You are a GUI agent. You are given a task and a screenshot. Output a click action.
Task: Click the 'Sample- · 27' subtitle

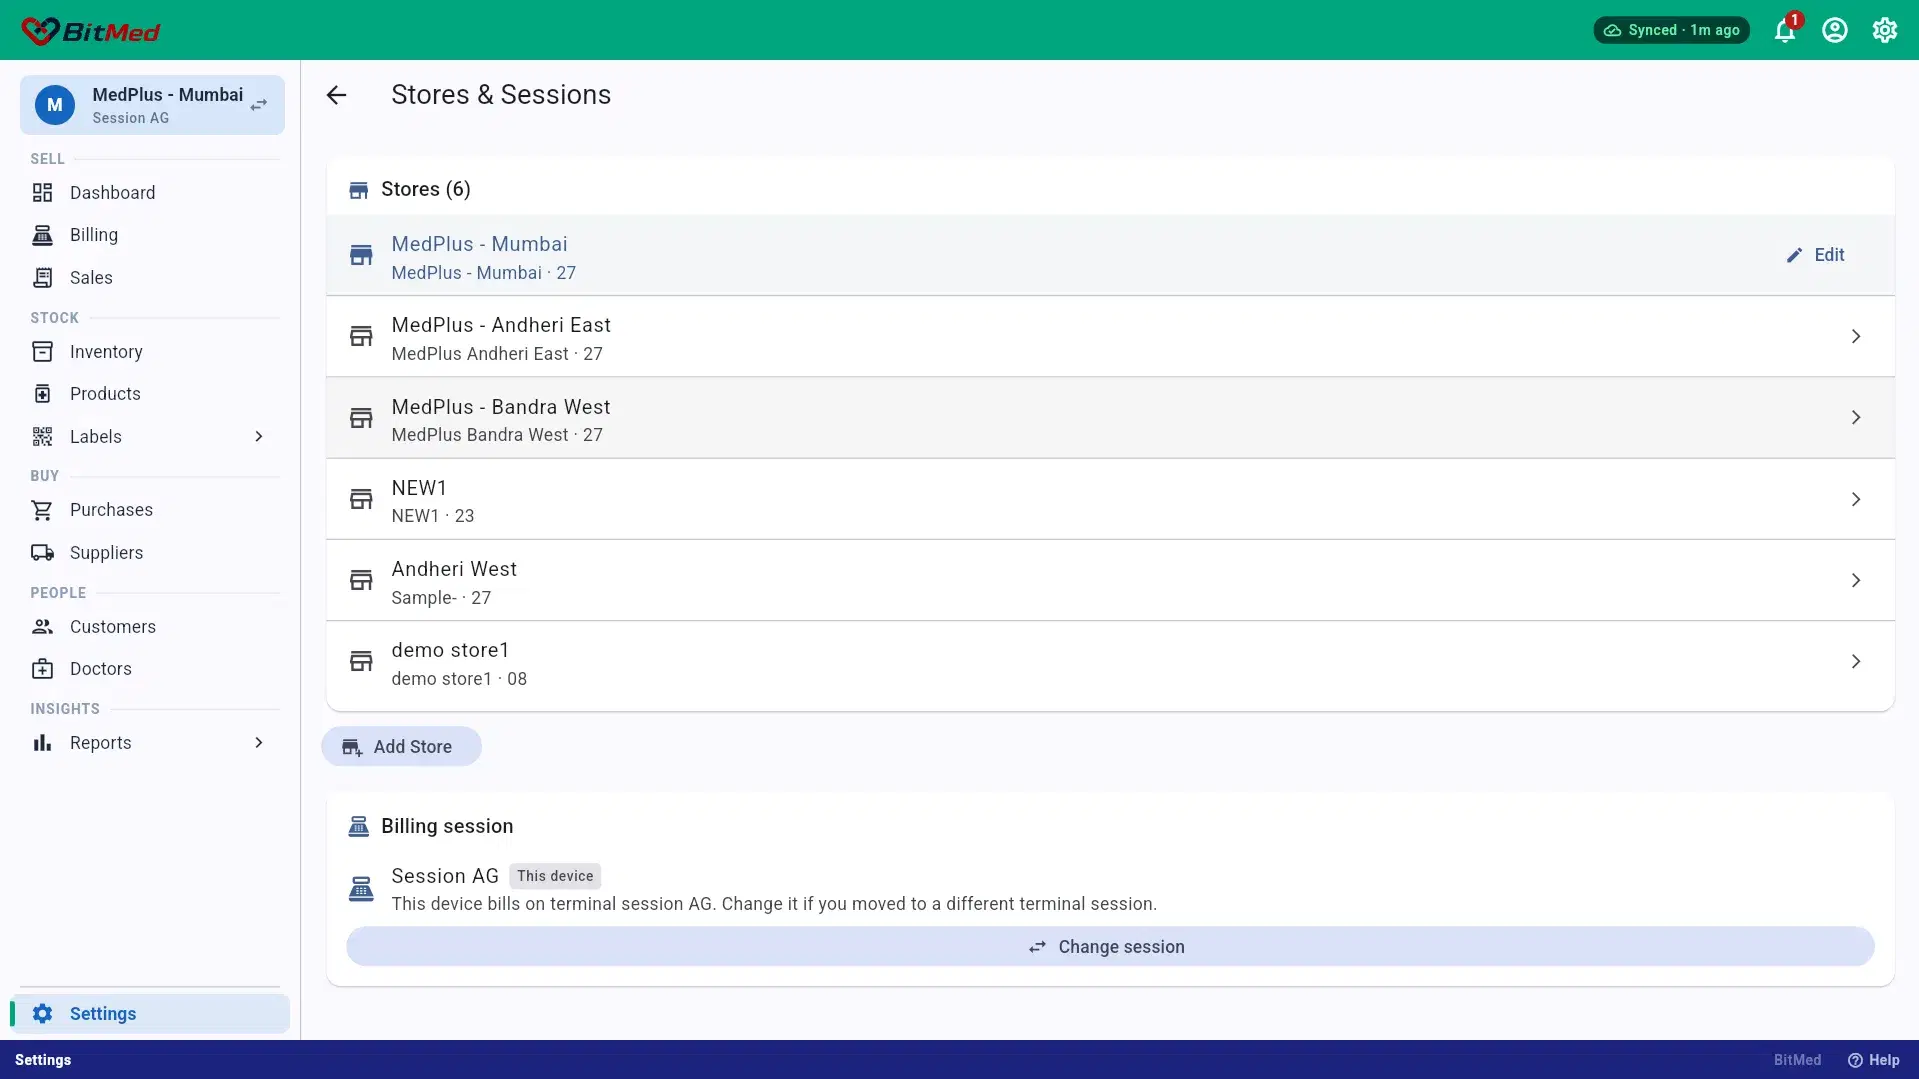pyautogui.click(x=441, y=598)
